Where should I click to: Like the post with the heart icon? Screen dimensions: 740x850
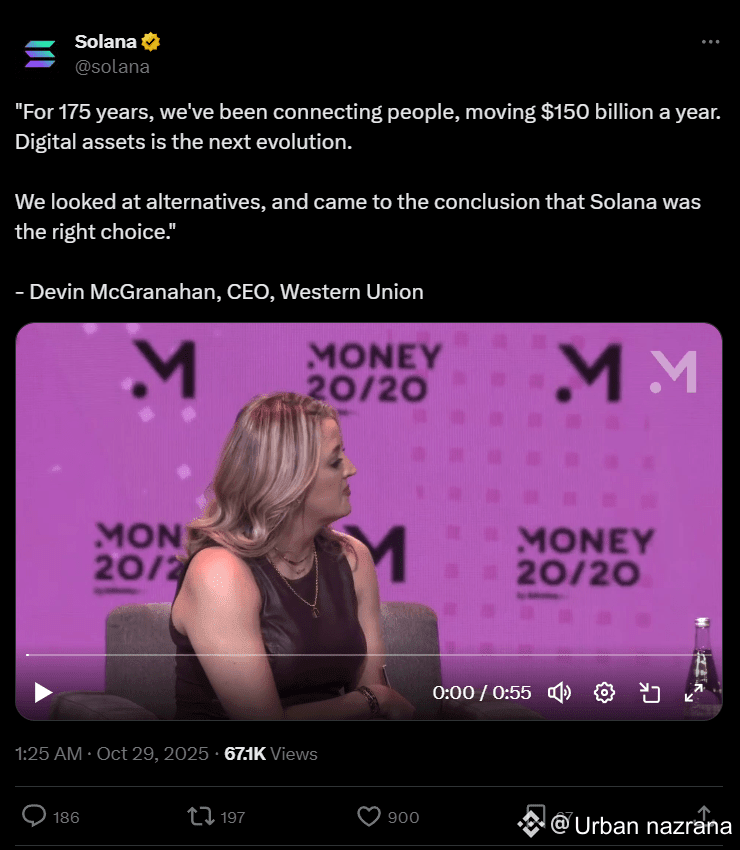point(369,816)
